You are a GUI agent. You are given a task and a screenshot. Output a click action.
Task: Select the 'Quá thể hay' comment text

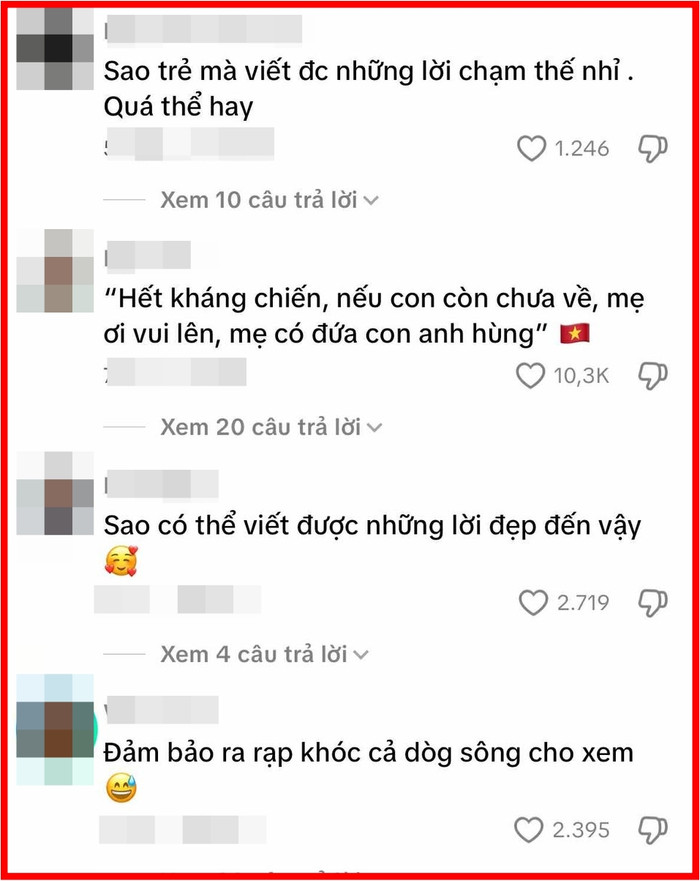(179, 107)
